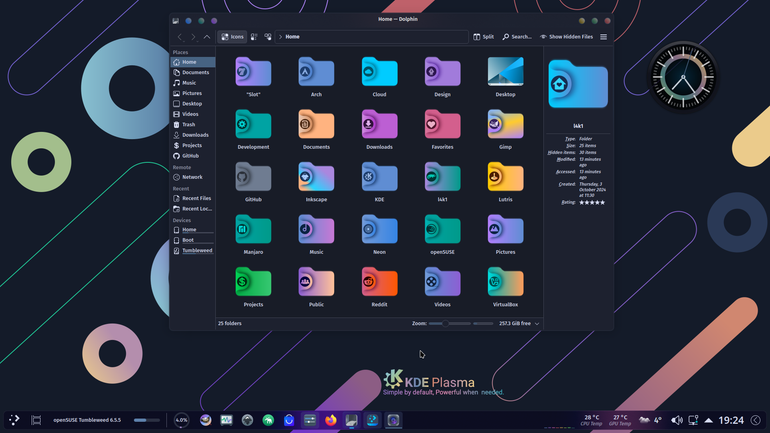Open the Lutris folder
The width and height of the screenshot is (770, 433).
pyautogui.click(x=505, y=179)
